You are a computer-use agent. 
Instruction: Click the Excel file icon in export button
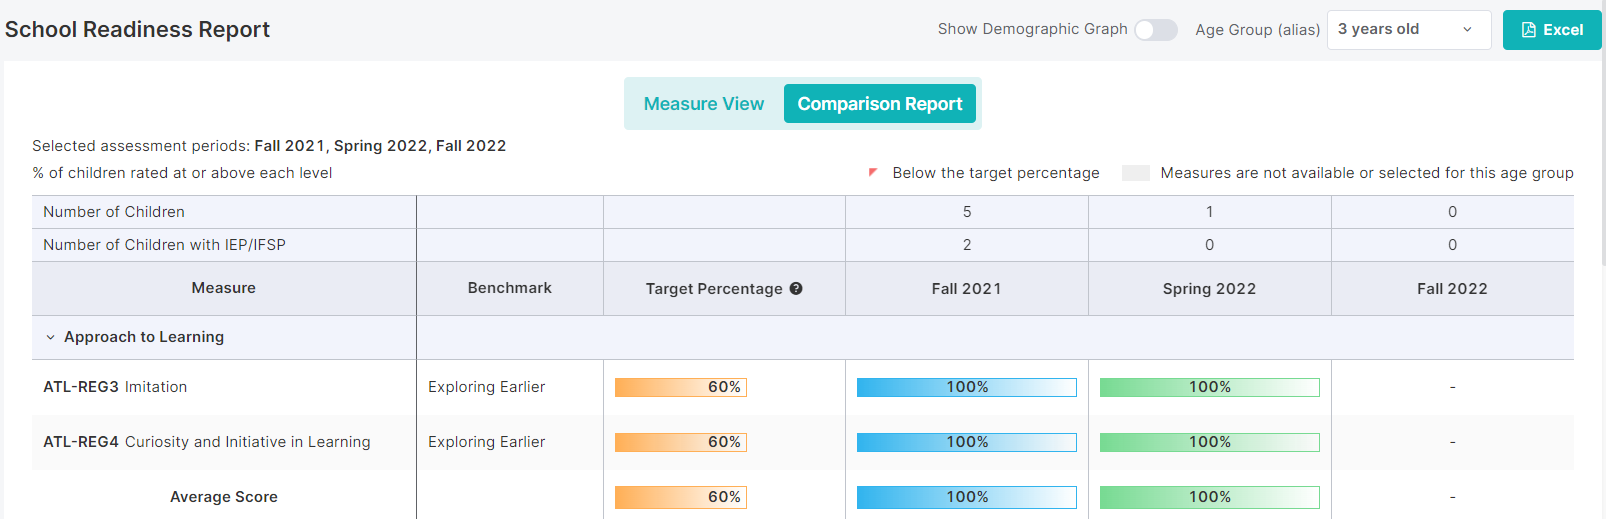pos(1528,30)
